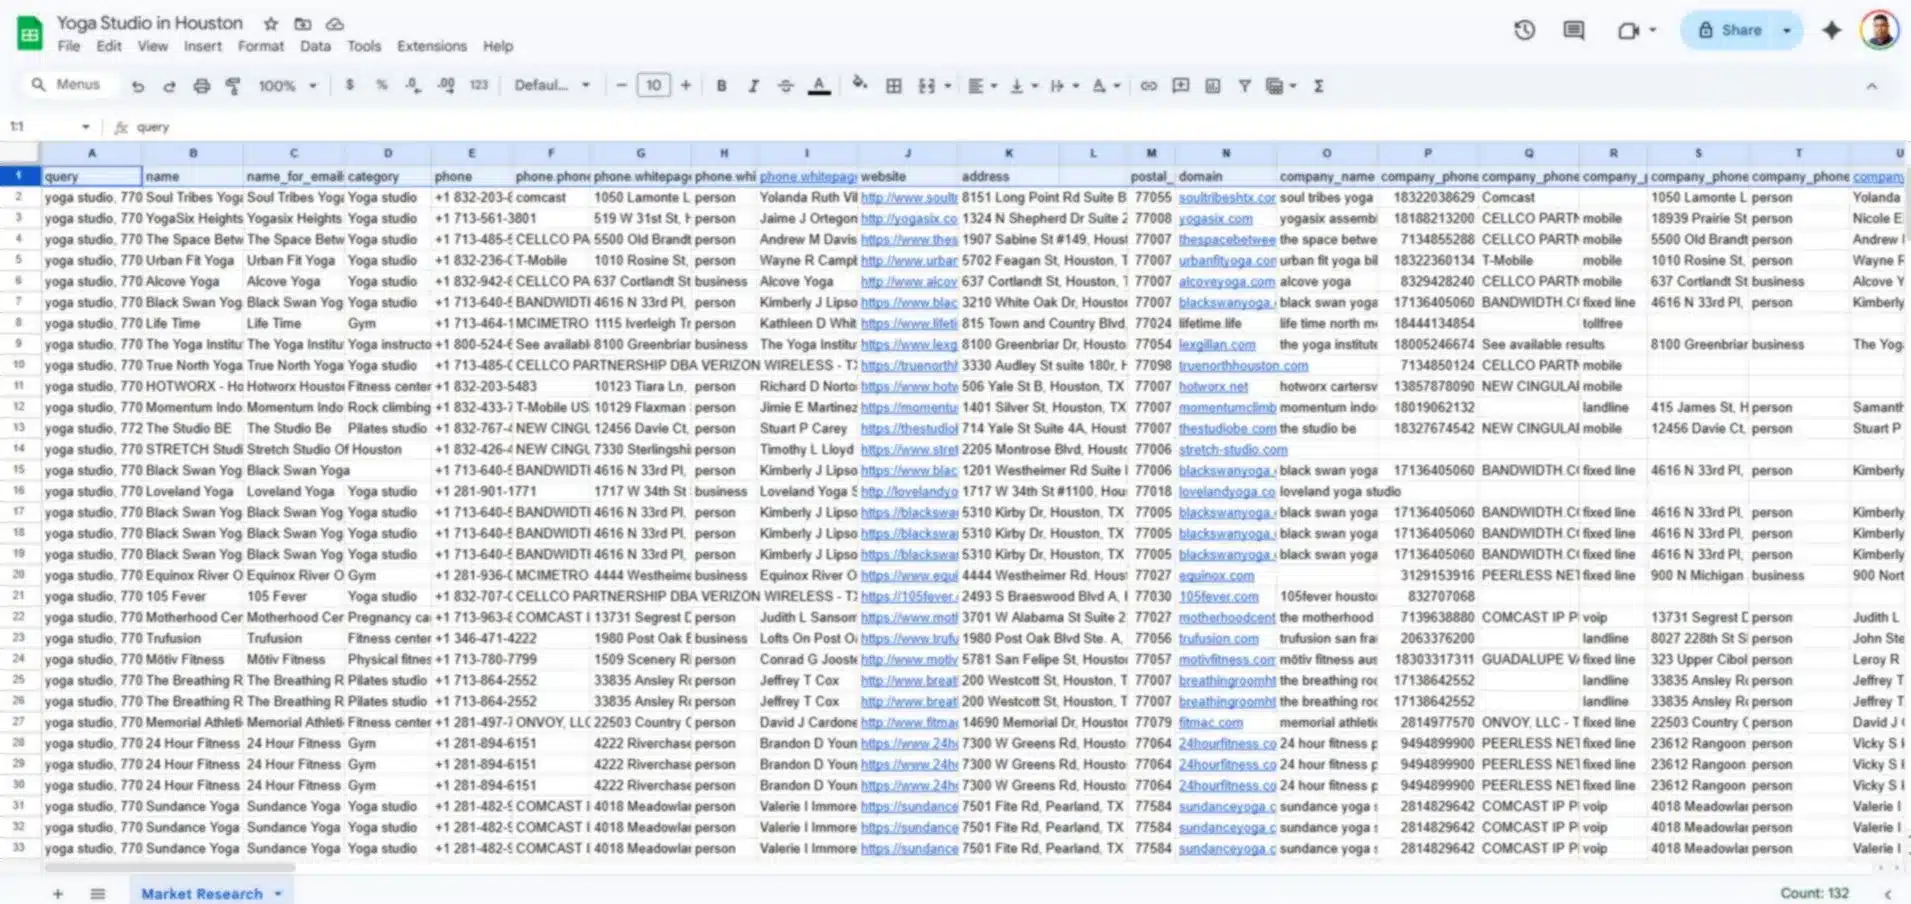The image size is (1911, 904).
Task: Toggle italic formatting
Action: point(753,86)
